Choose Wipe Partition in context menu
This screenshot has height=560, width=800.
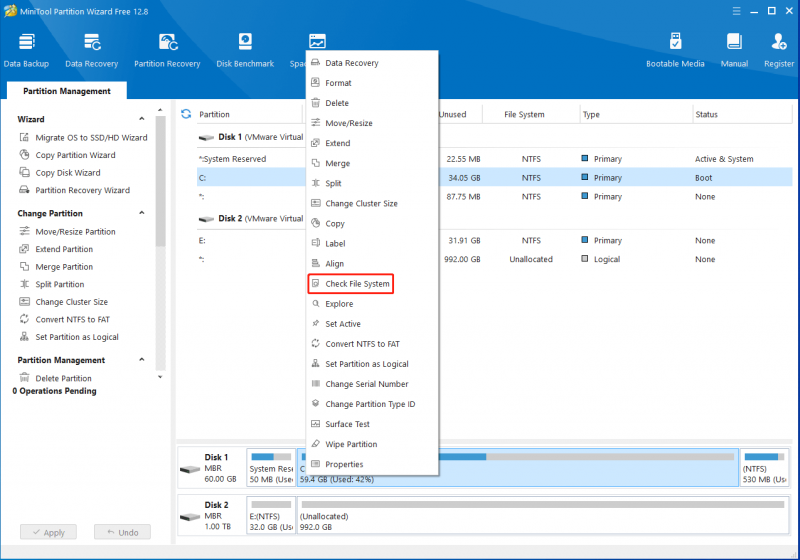372,444
